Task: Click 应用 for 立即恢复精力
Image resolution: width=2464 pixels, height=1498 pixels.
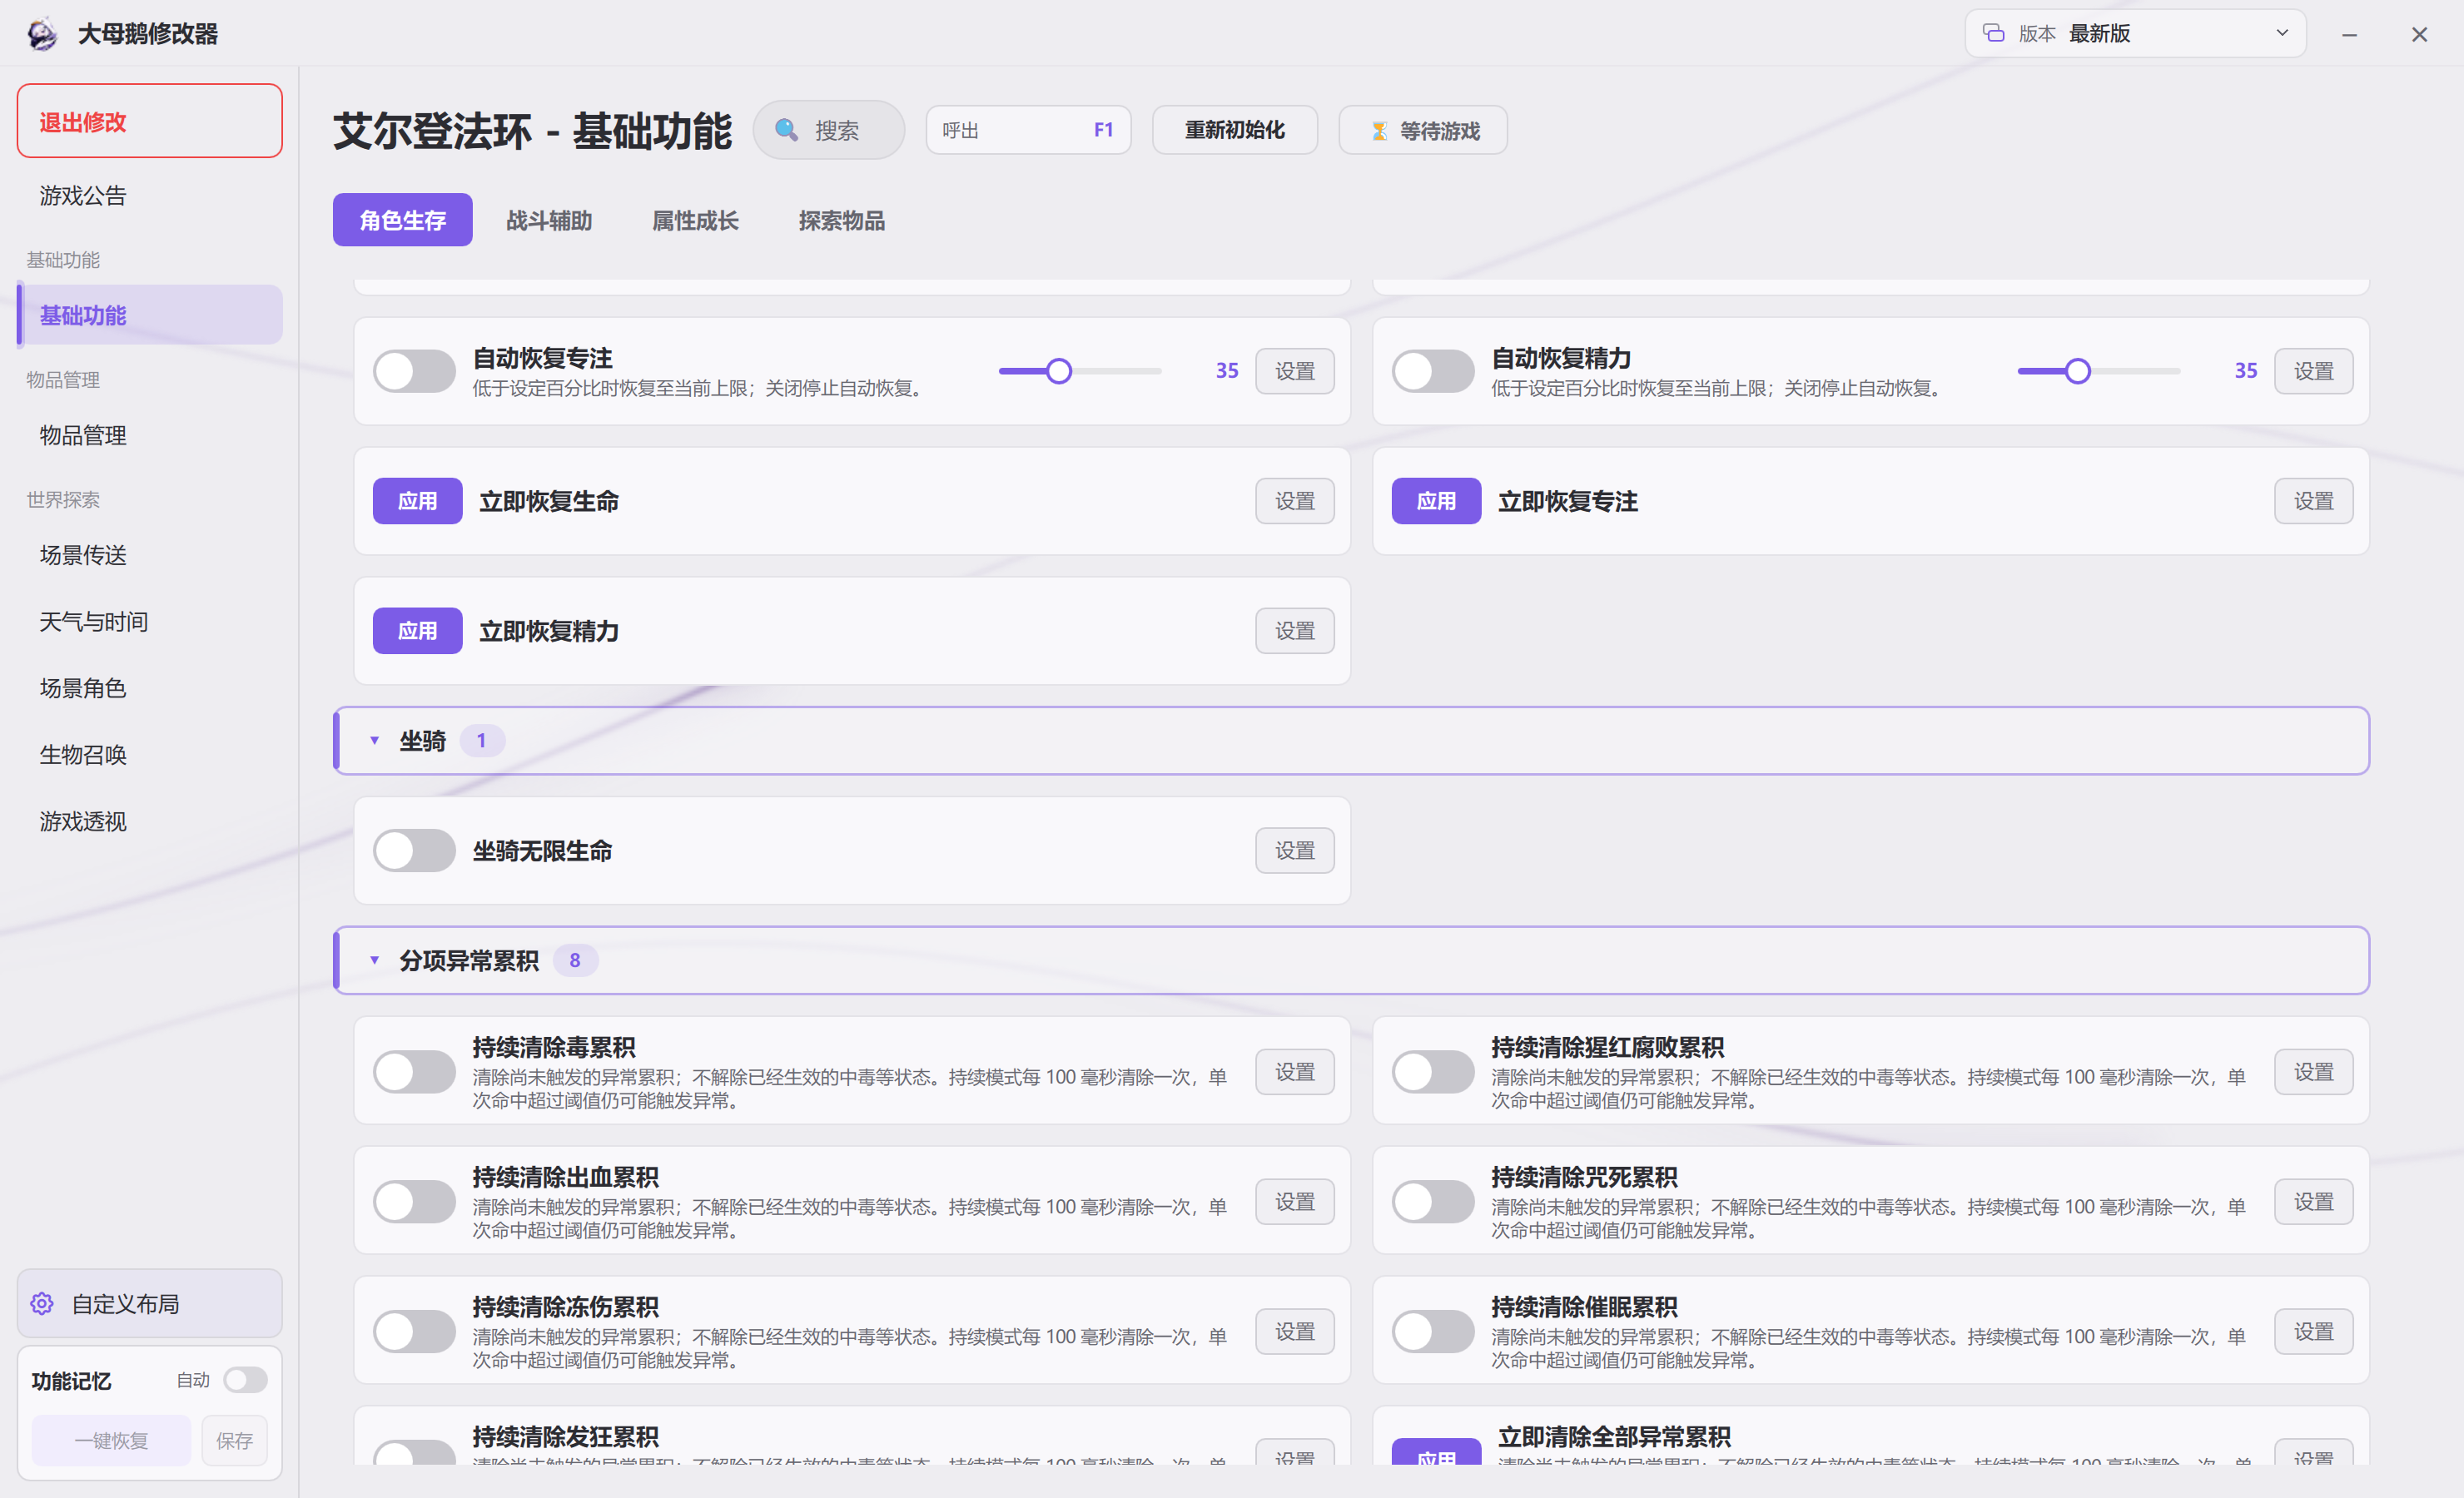Action: click(417, 631)
